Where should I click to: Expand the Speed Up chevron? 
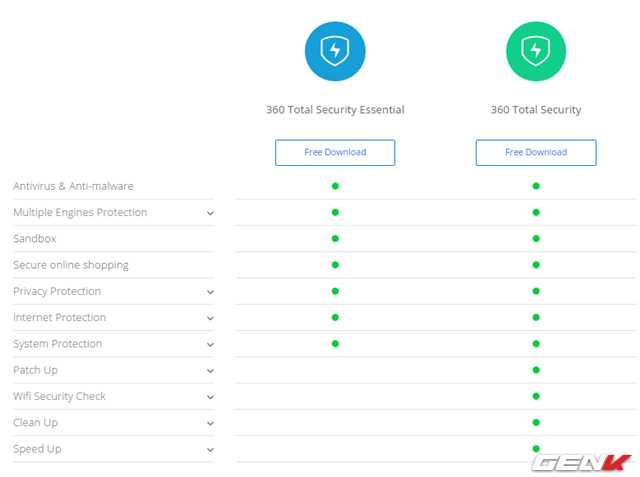pos(210,450)
